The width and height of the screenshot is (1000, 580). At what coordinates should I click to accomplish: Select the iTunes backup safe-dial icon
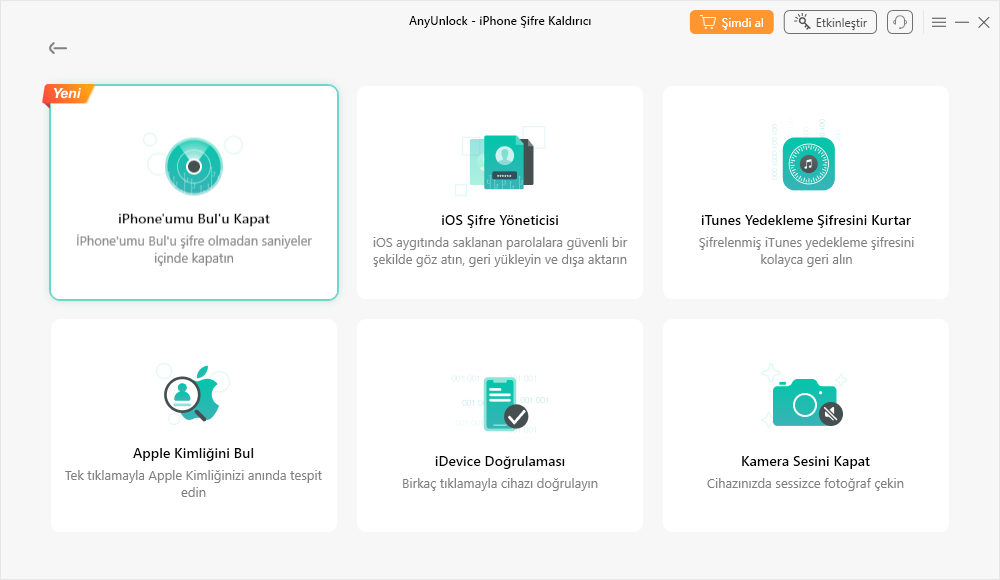(809, 164)
